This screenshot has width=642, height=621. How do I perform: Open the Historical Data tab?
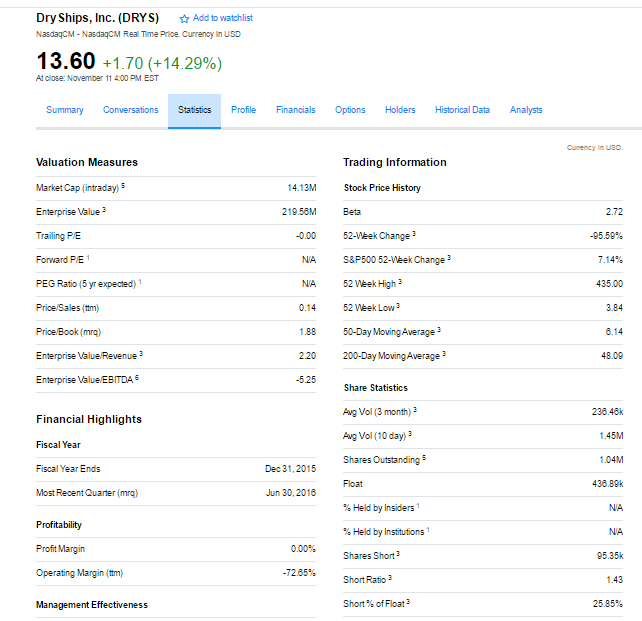462,110
